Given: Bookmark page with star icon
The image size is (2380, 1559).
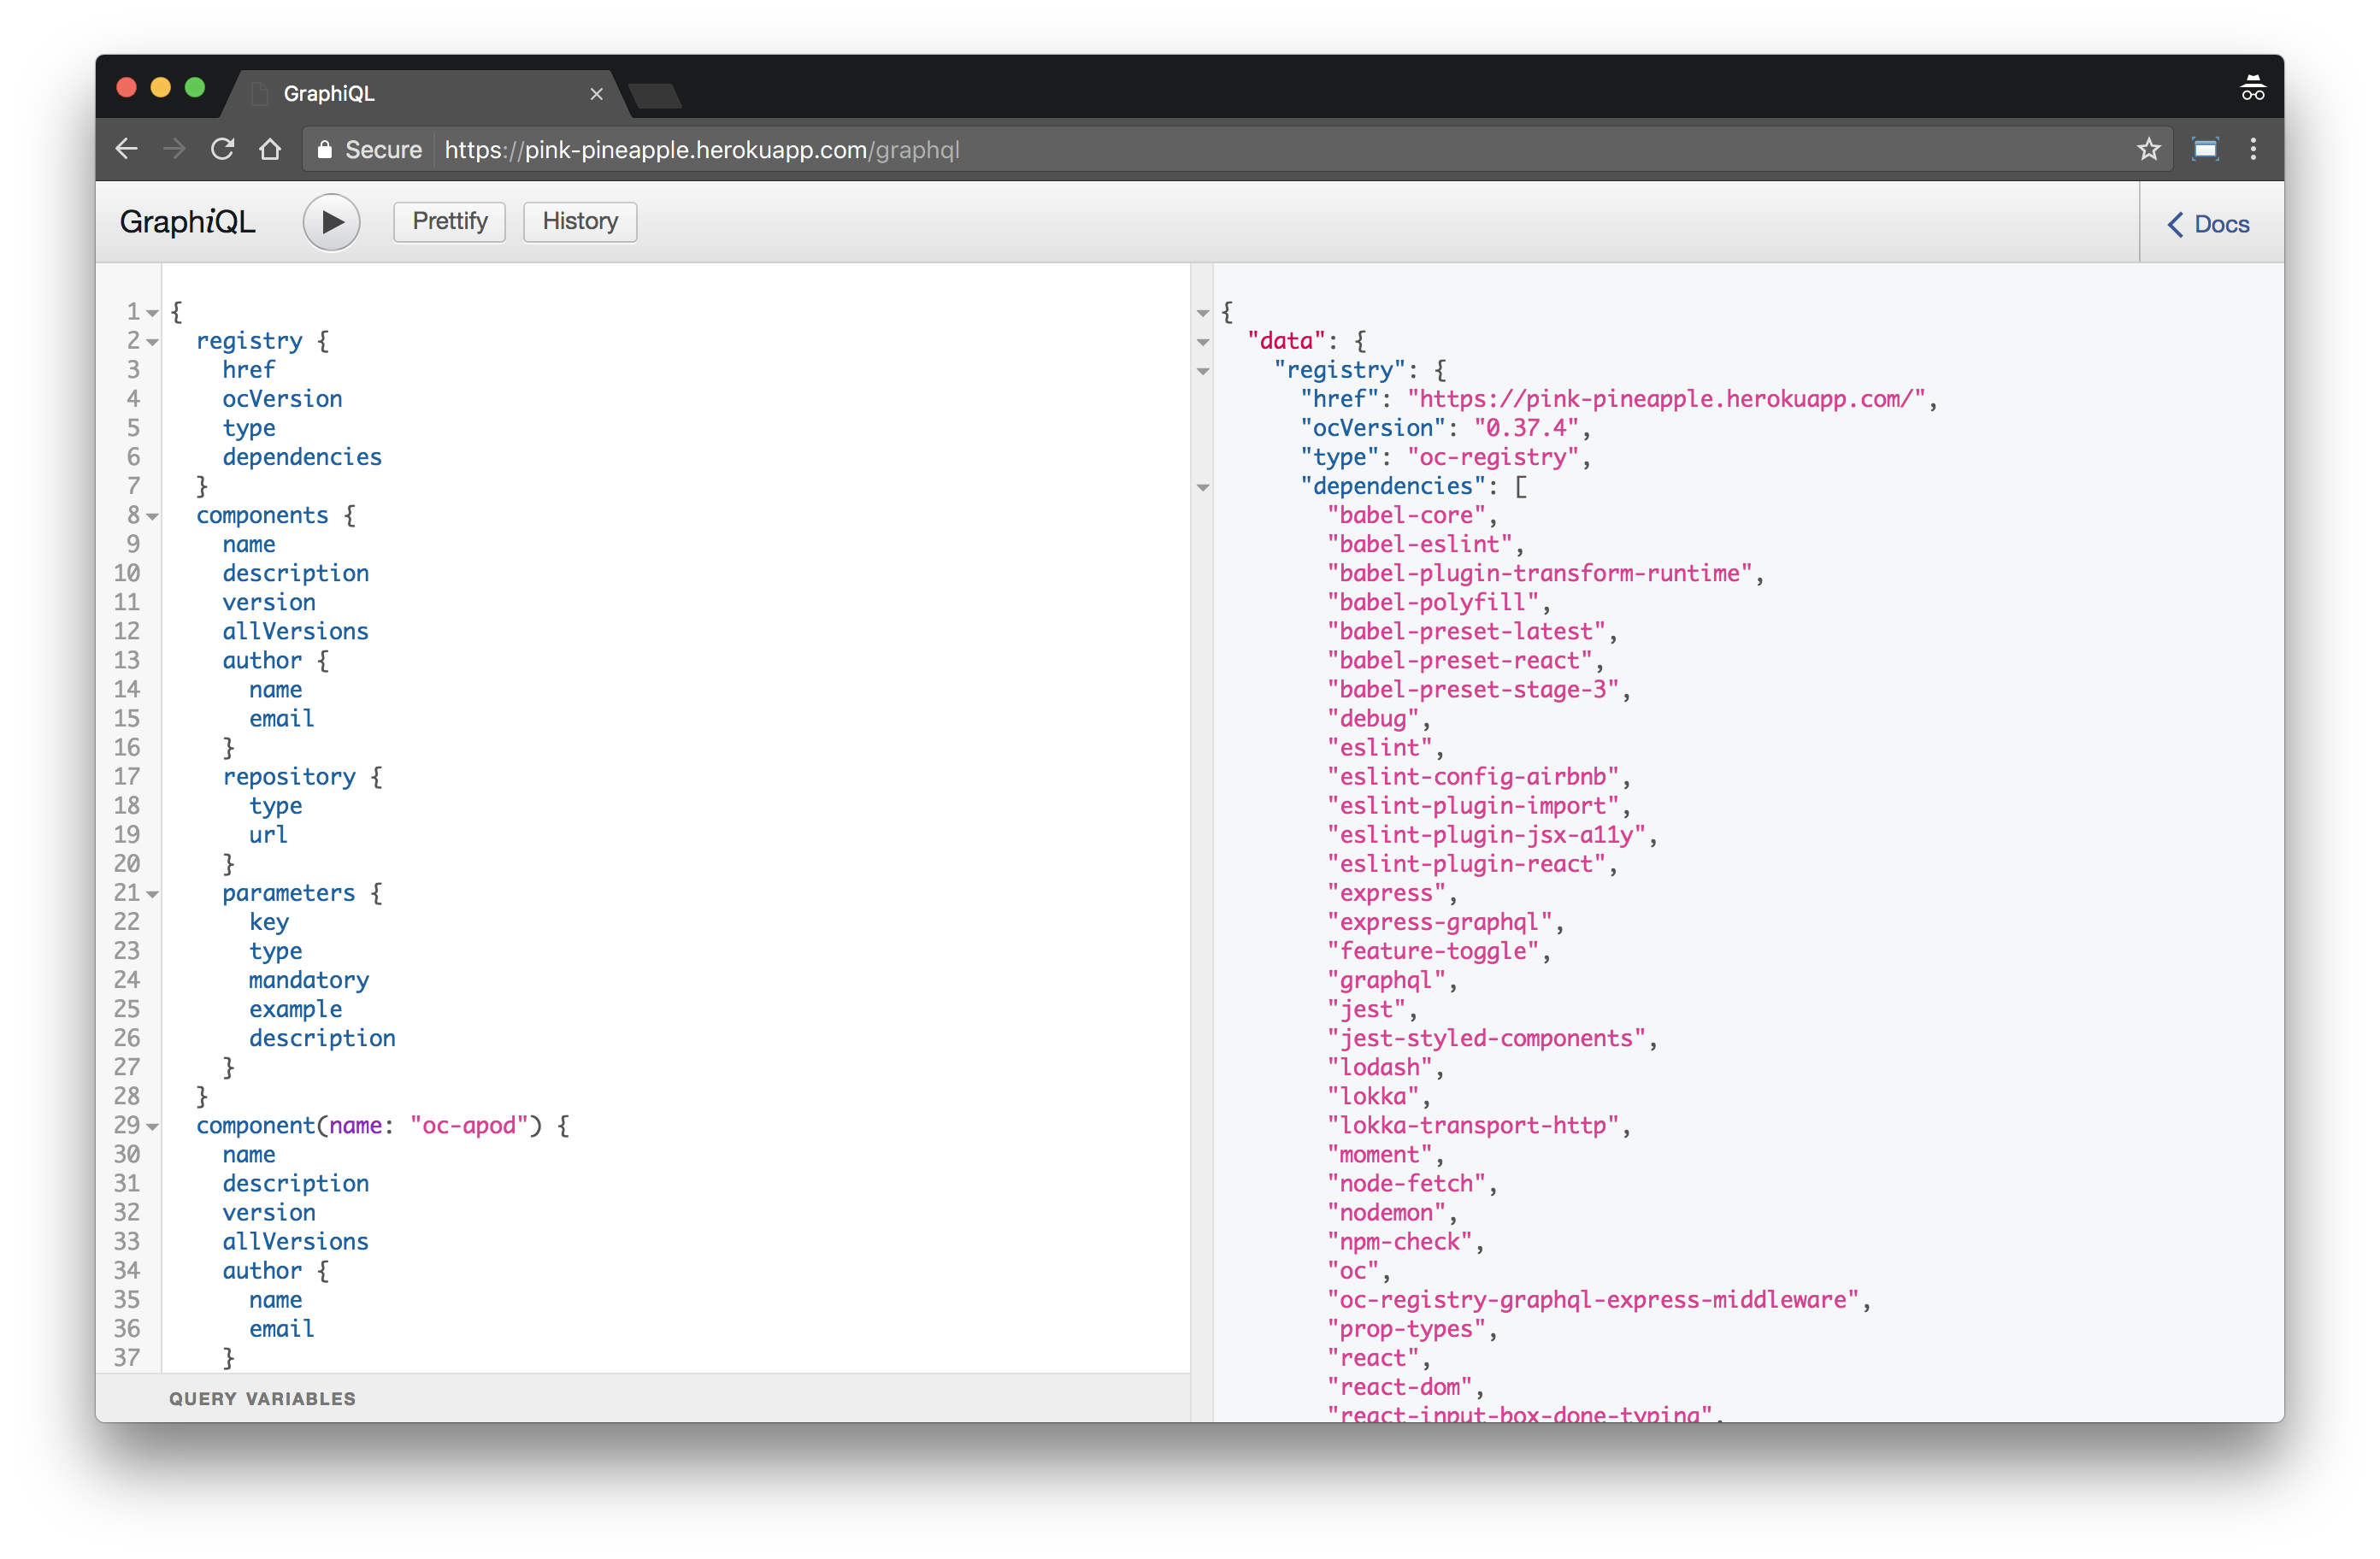Looking at the screenshot, I should (x=2148, y=150).
